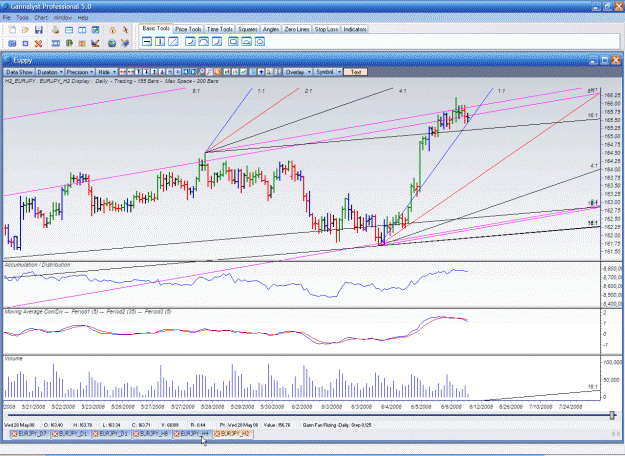The height and width of the screenshot is (456, 625).
Task: Click the split-window layout icon
Action: click(x=82, y=30)
